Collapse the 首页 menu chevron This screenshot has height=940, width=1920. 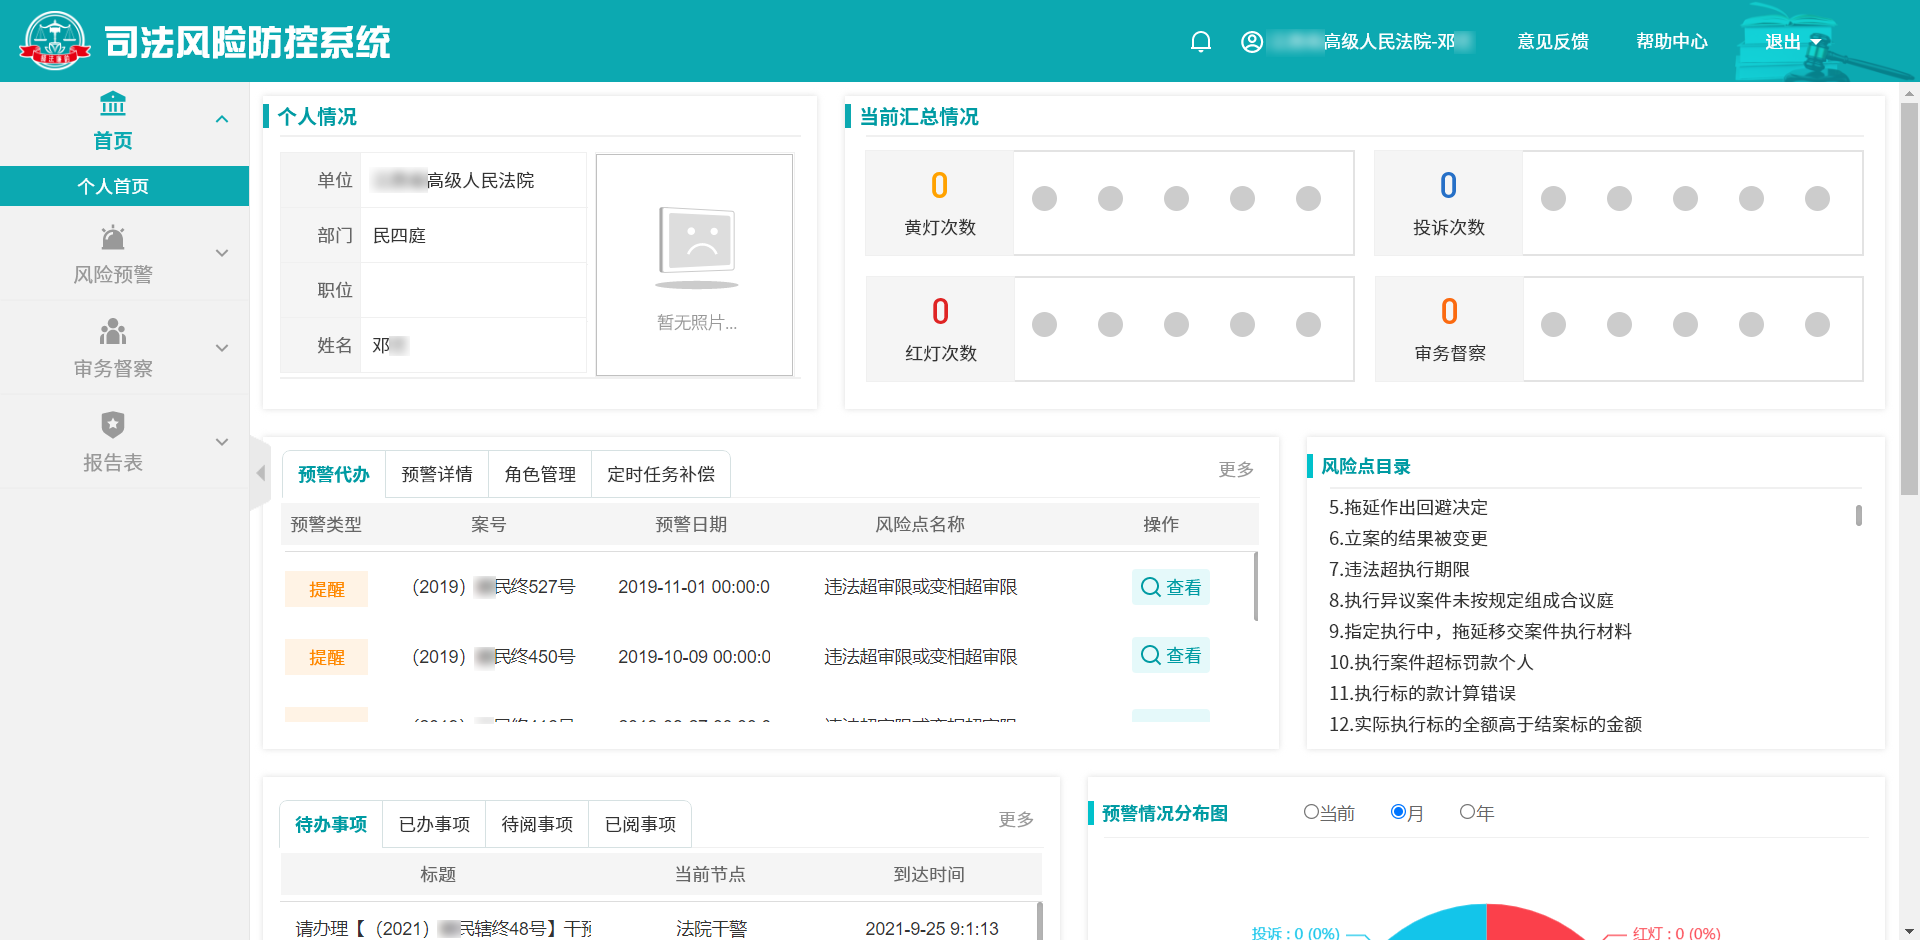pos(222,117)
